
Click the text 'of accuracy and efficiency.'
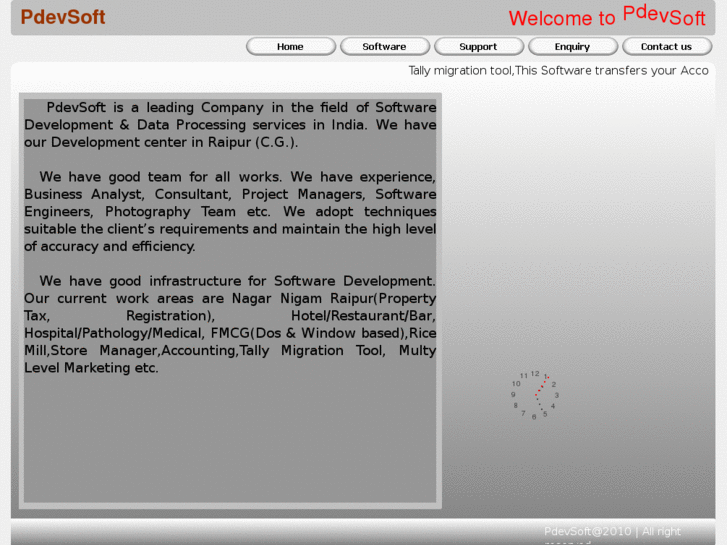point(110,246)
